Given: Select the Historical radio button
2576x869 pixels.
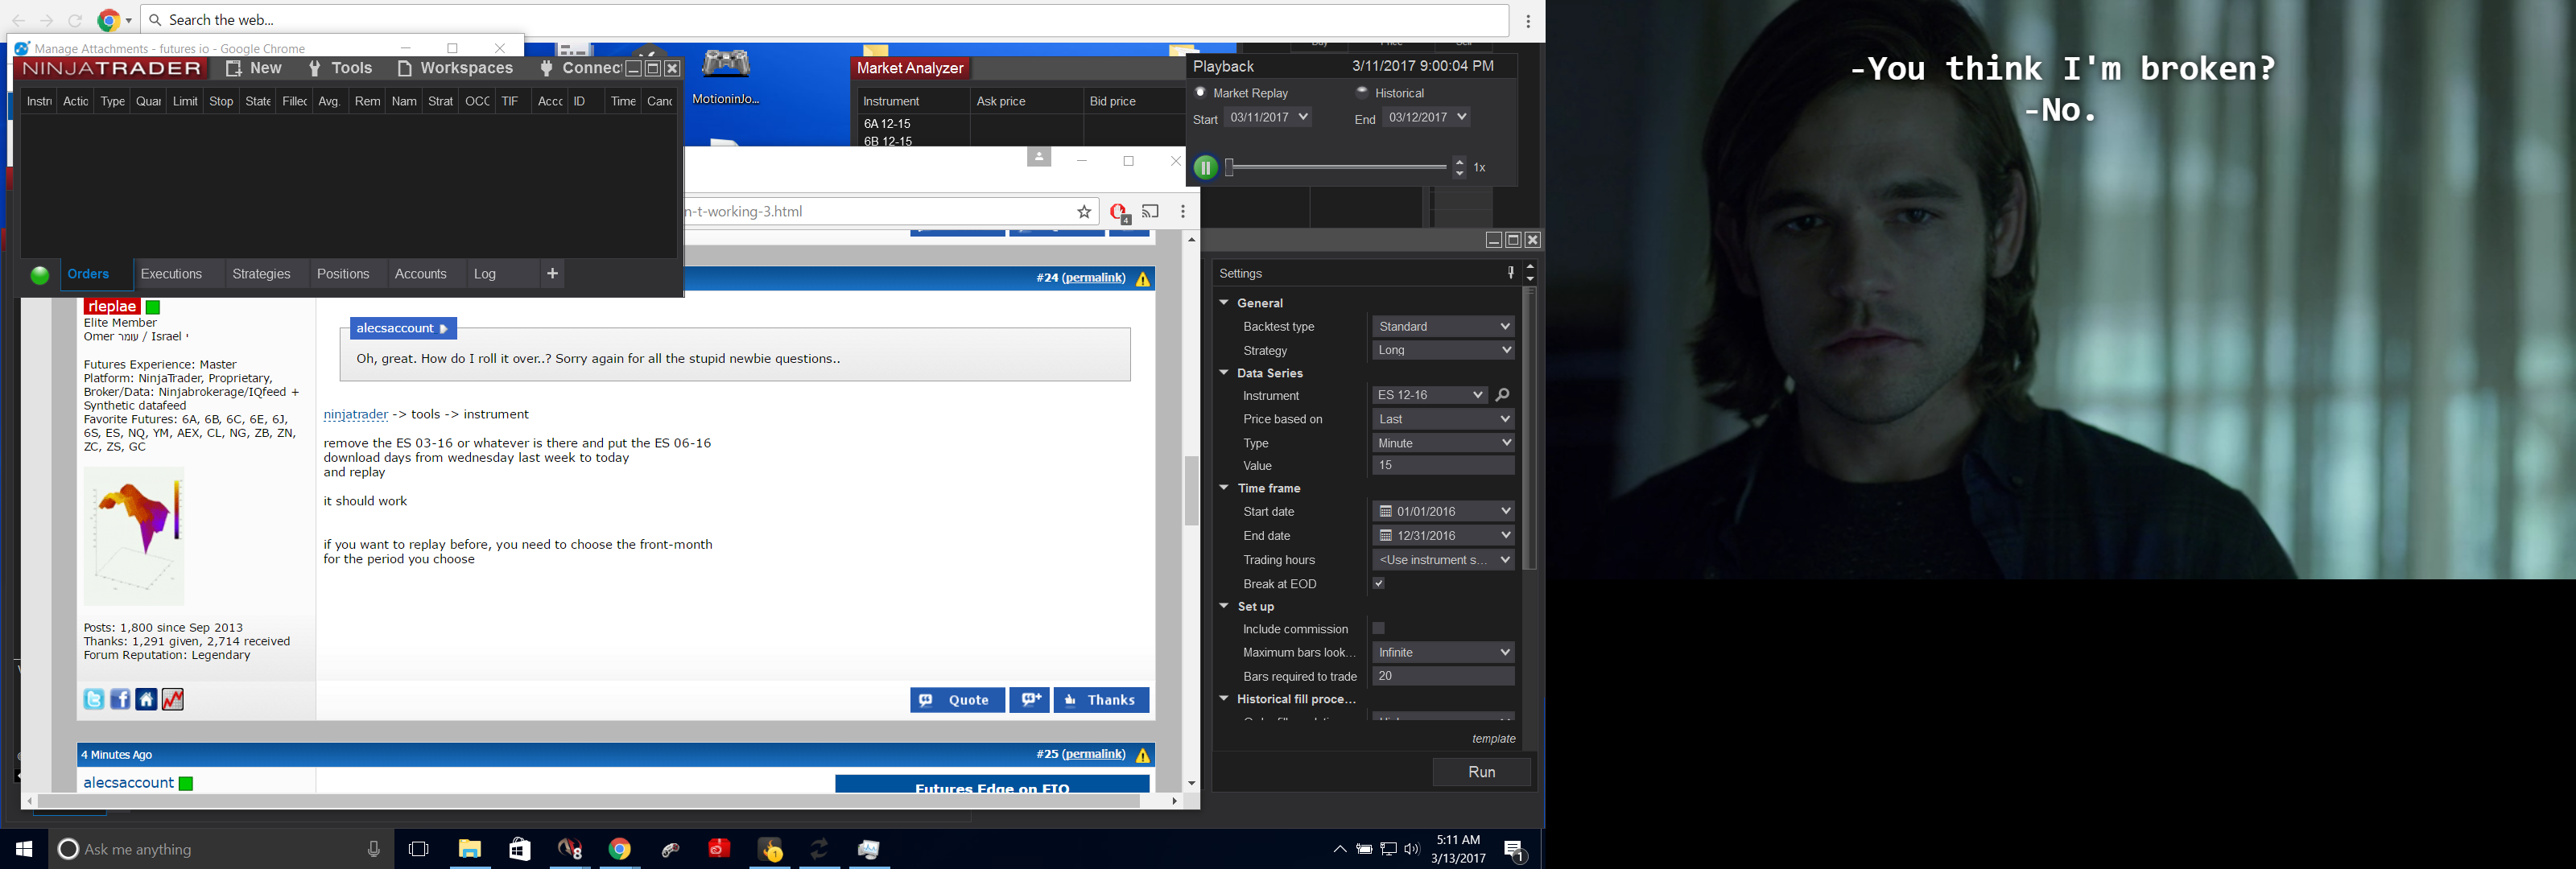Looking at the screenshot, I should pyautogui.click(x=1362, y=92).
